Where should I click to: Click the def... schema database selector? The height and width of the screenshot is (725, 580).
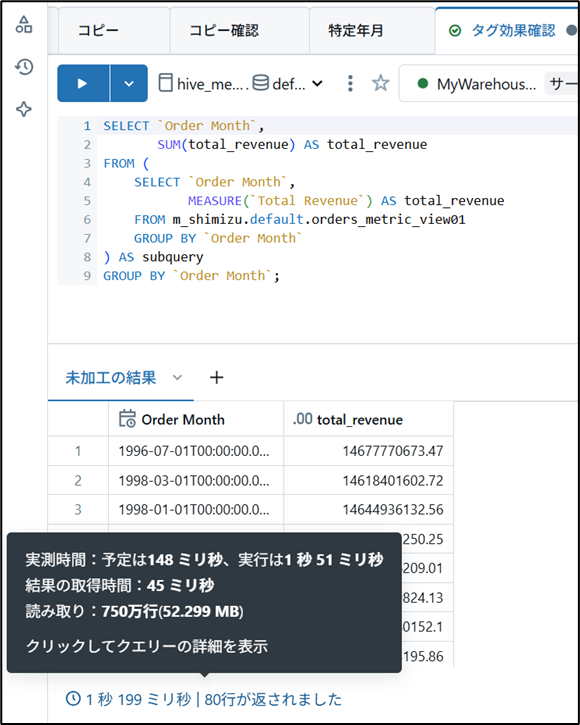[x=278, y=84]
